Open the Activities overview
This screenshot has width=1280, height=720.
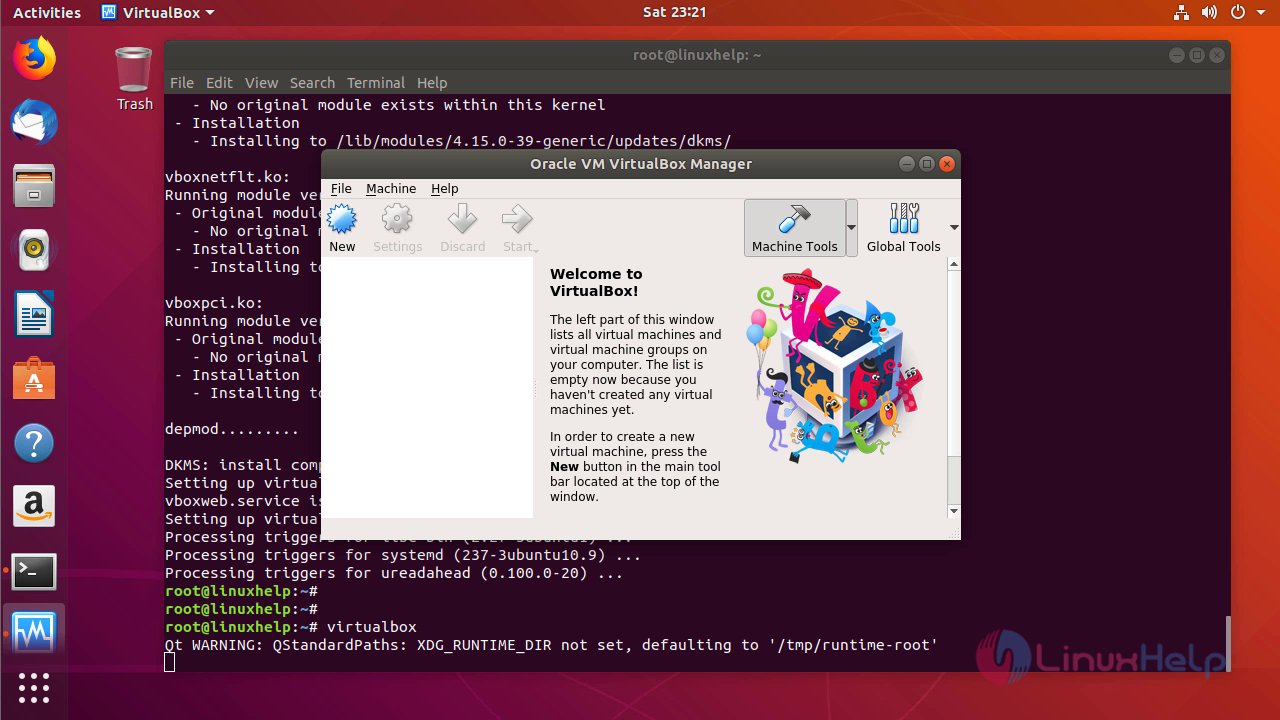[47, 13]
